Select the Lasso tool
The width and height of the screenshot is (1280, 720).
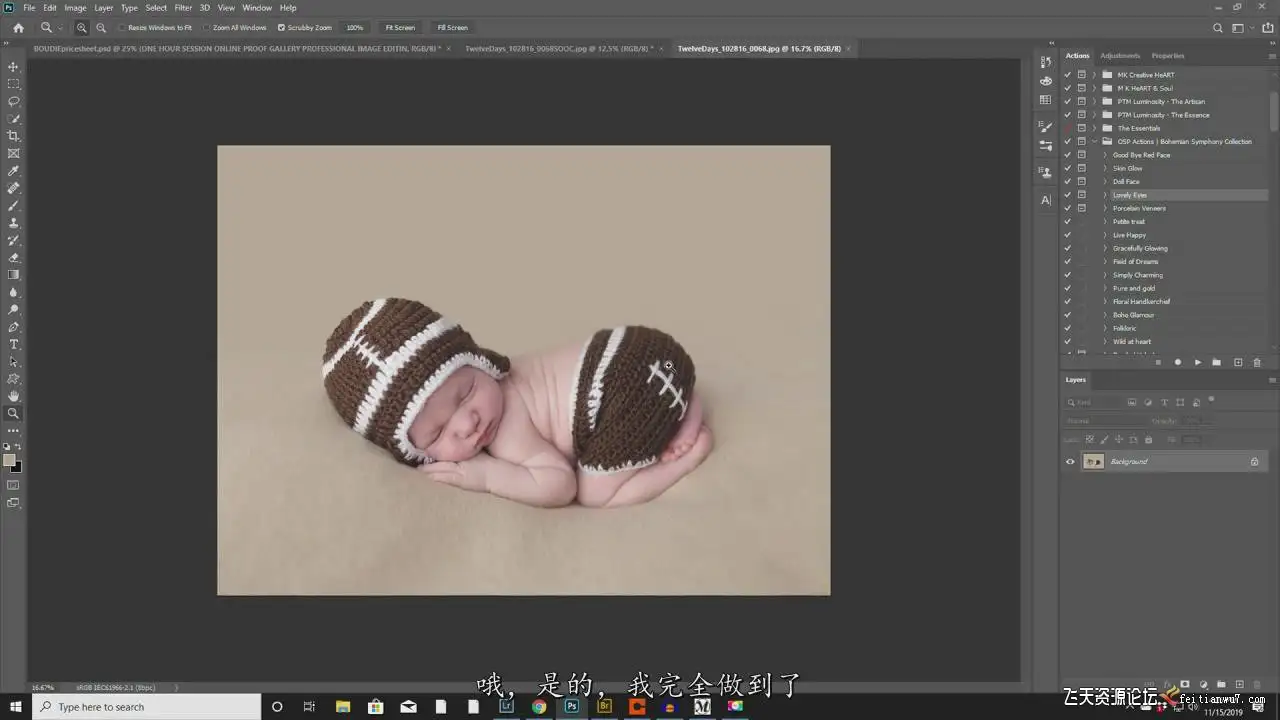14,101
